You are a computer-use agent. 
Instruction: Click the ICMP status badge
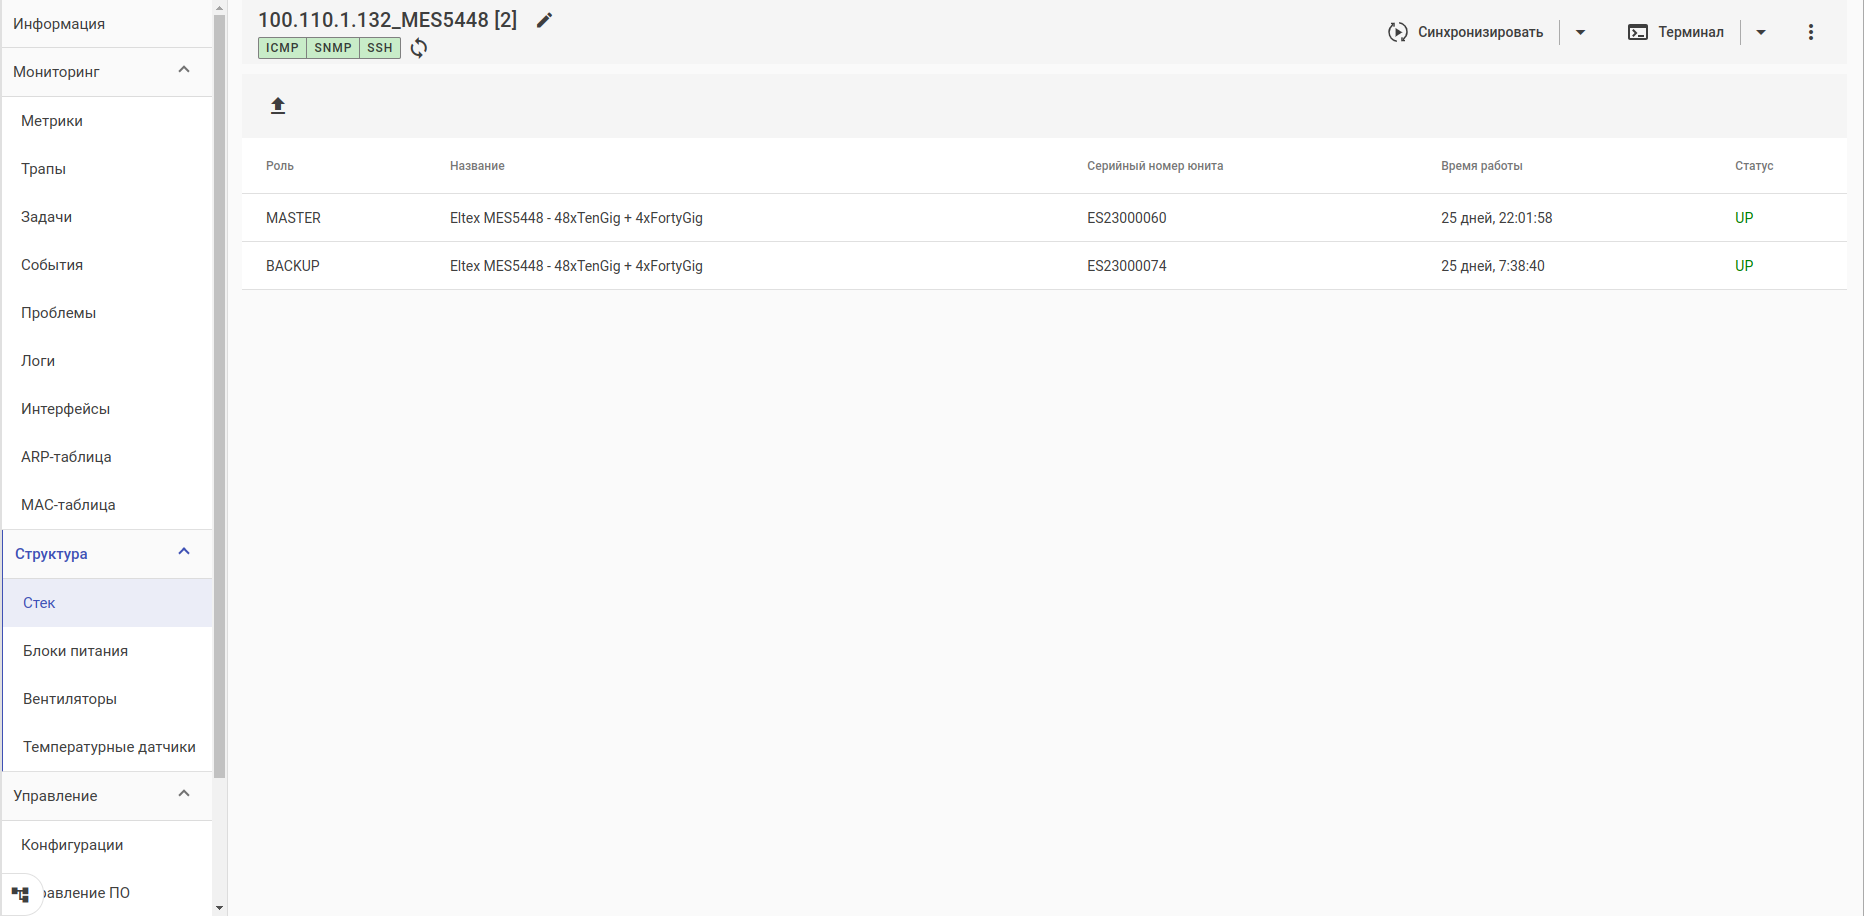282,48
